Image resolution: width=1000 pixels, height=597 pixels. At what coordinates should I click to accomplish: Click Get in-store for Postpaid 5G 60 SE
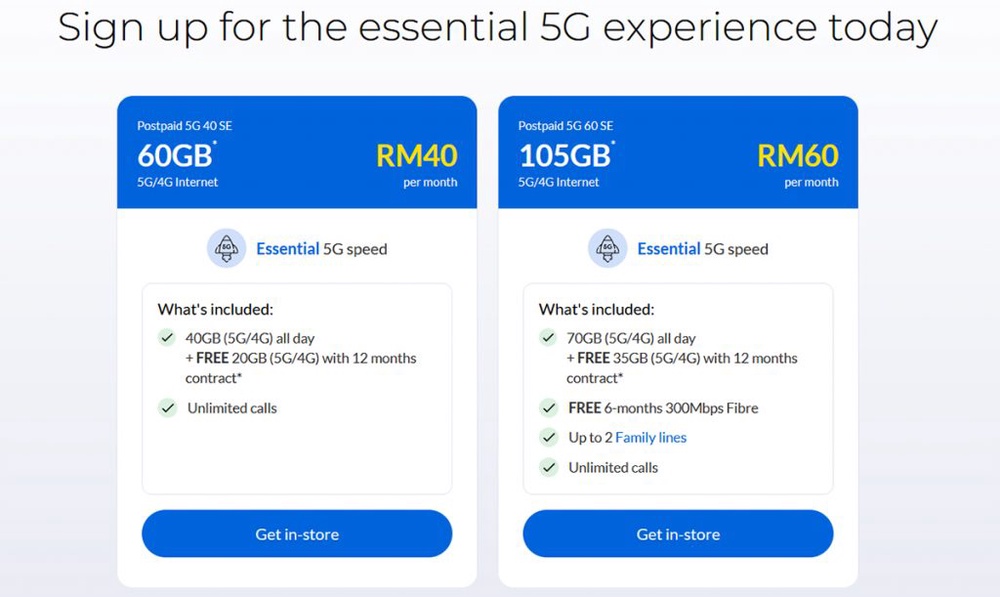pyautogui.click(x=677, y=533)
